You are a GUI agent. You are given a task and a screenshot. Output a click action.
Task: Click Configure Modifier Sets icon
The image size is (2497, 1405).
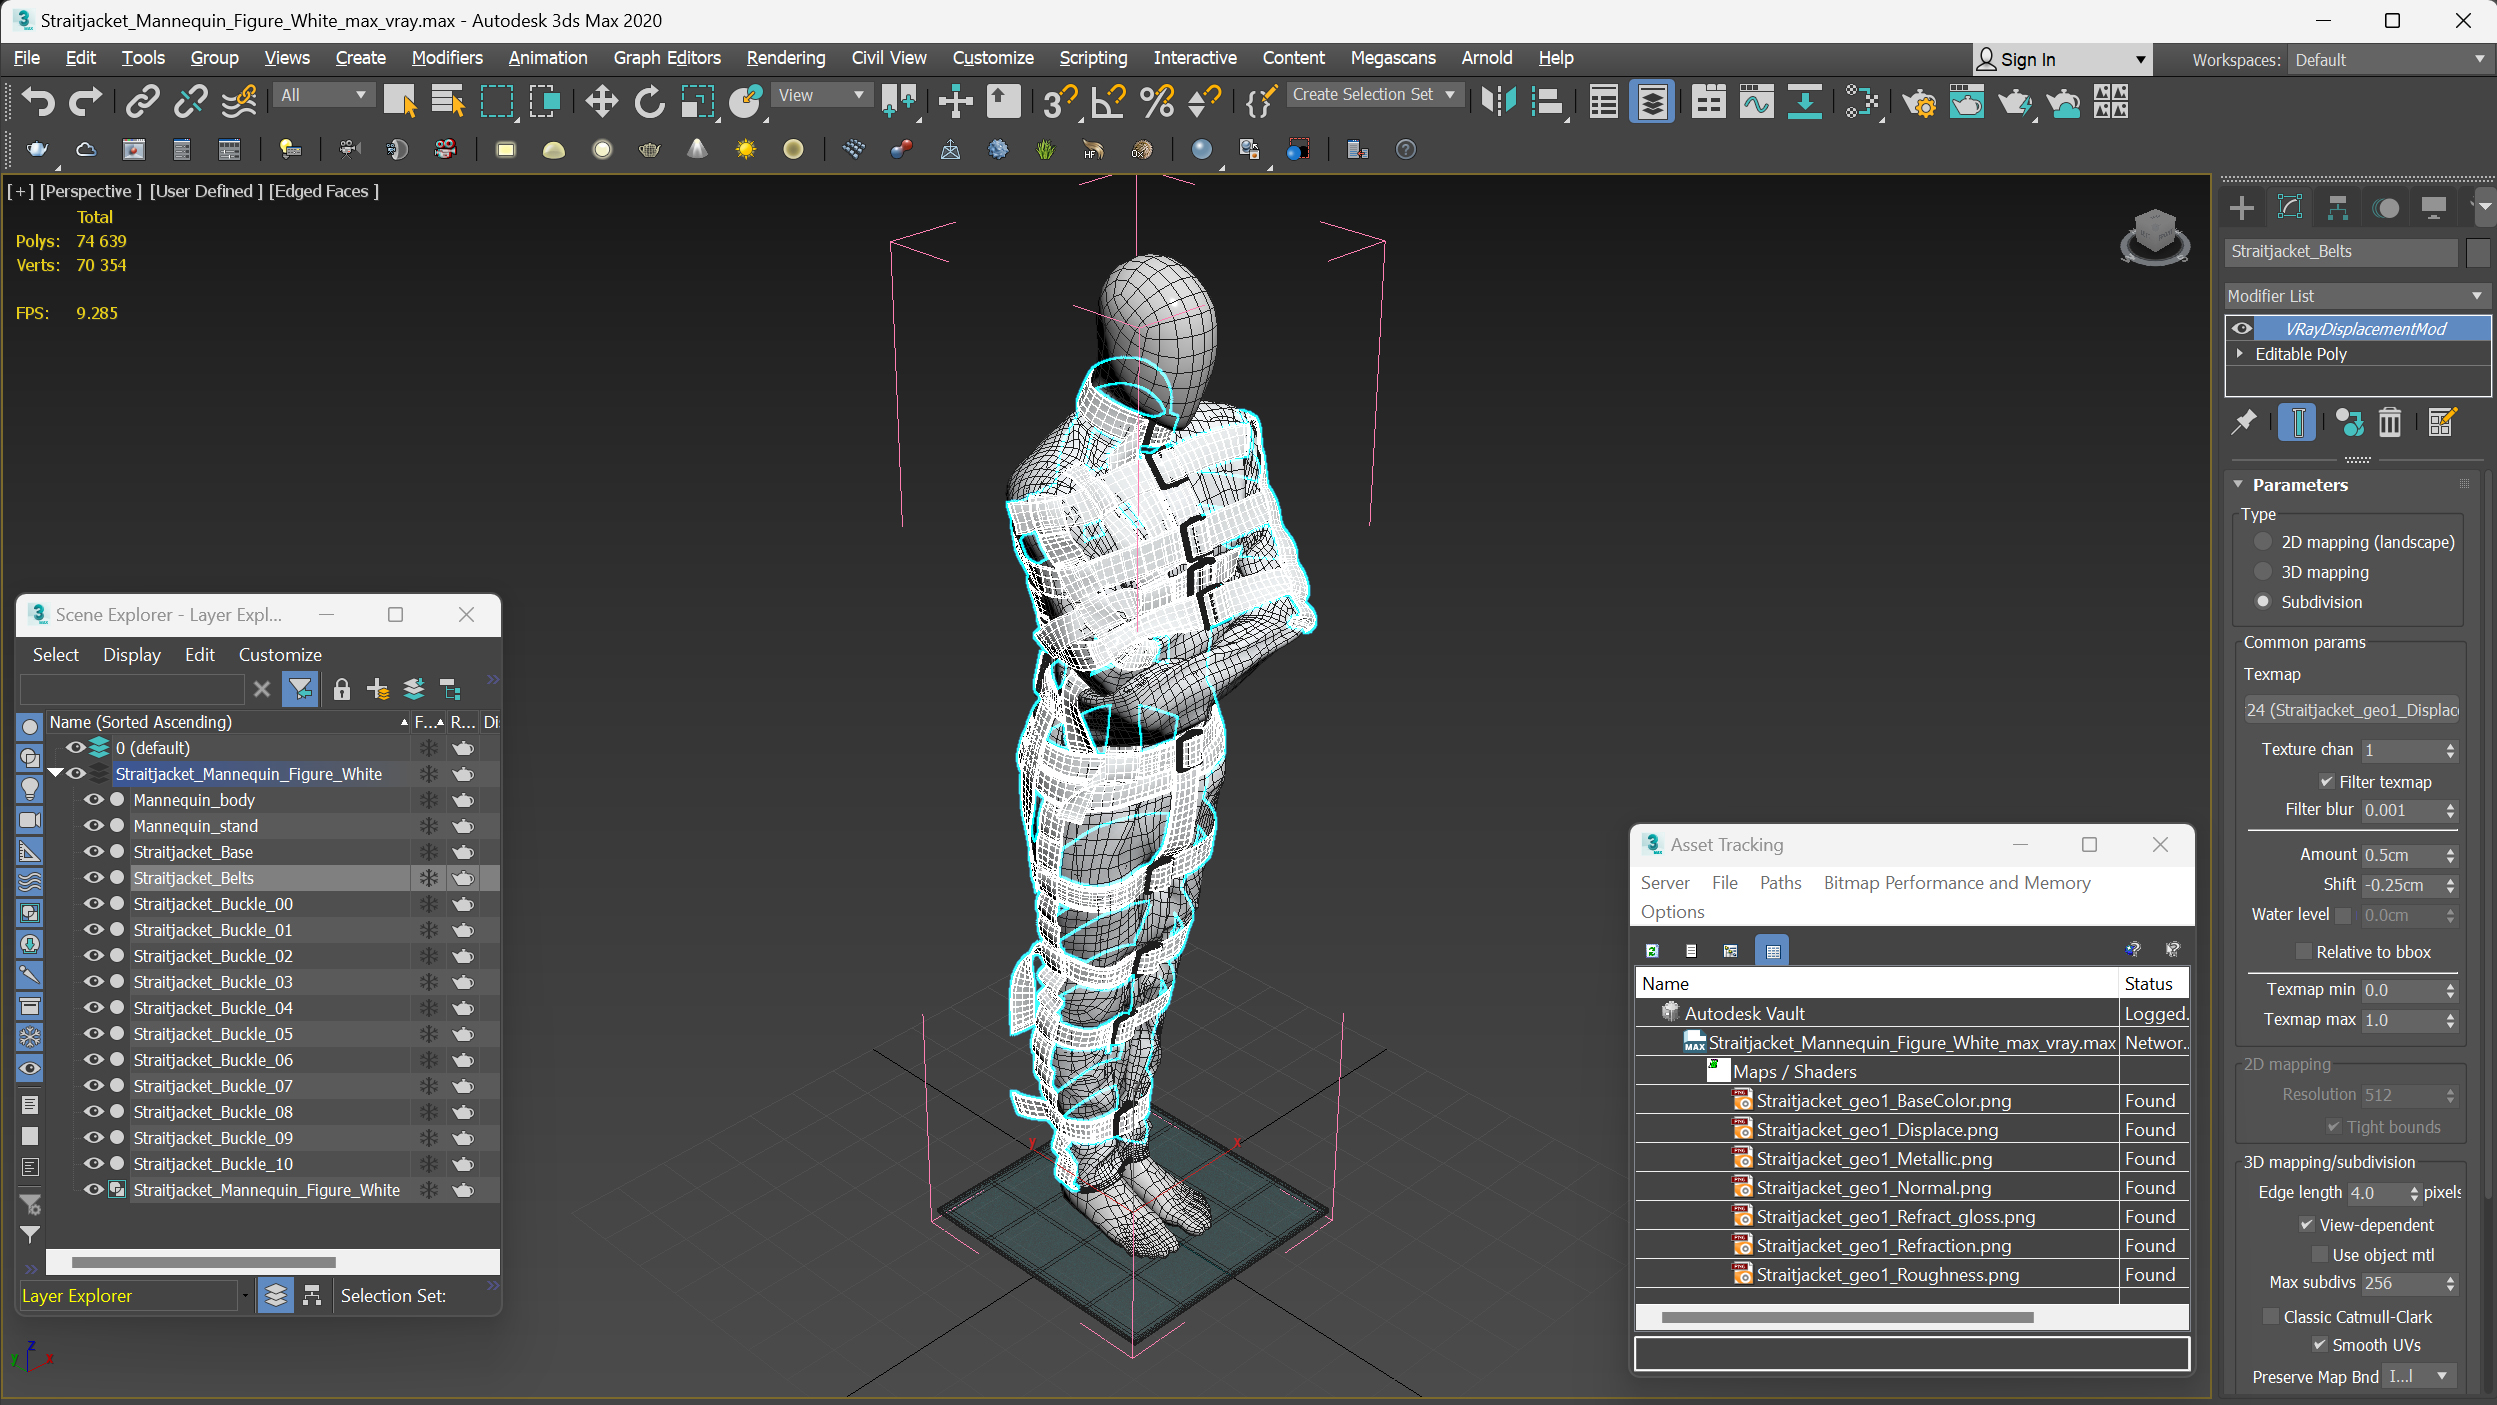coord(2441,422)
